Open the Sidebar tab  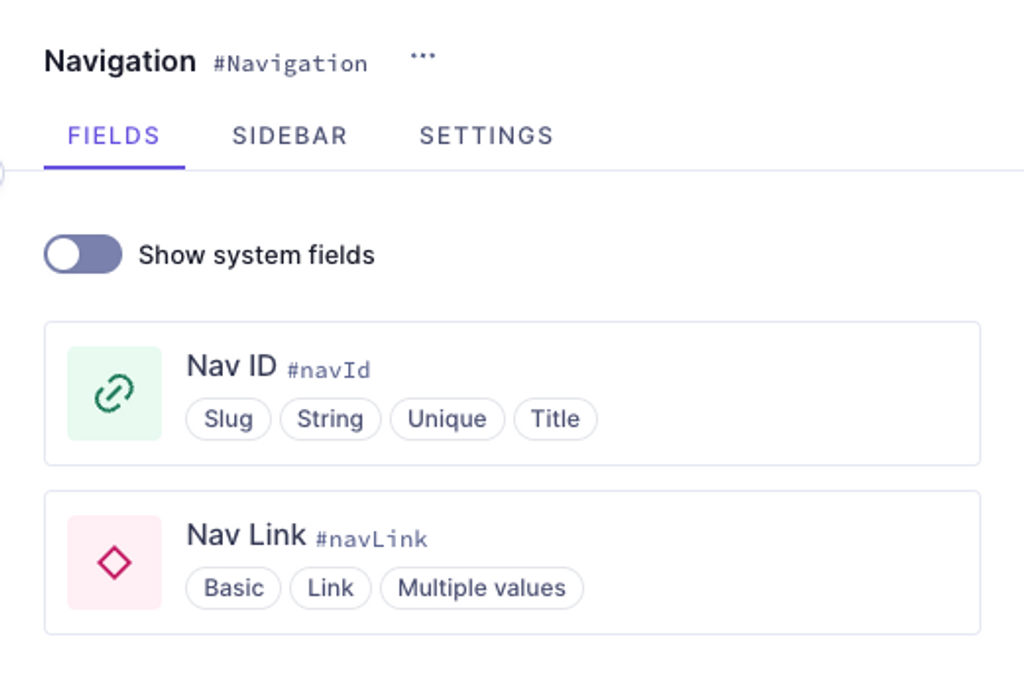click(290, 136)
